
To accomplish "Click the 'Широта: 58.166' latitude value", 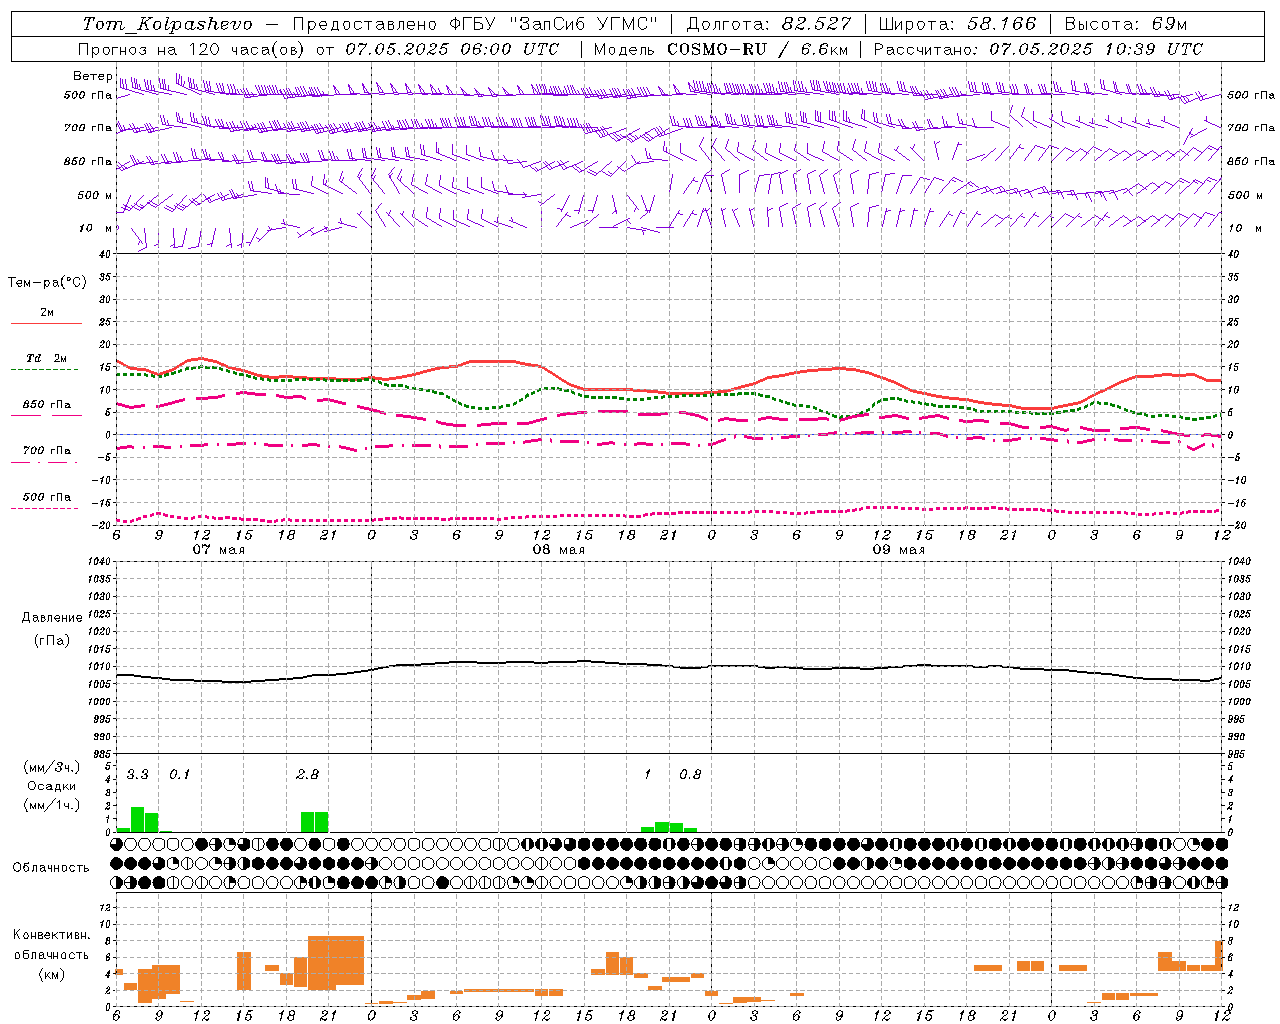I will tap(957, 24).
